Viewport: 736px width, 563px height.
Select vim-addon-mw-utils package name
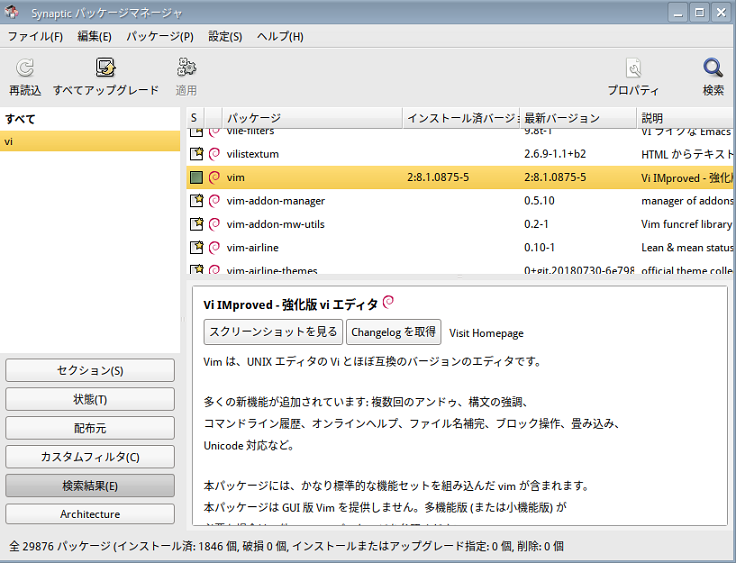276,224
